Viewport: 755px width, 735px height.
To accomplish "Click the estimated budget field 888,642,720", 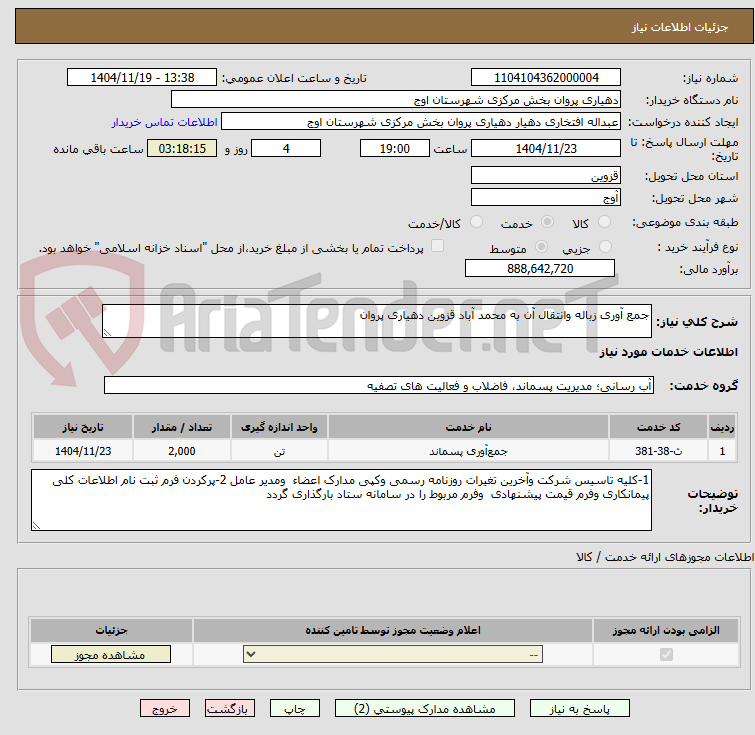I will 540,269.
